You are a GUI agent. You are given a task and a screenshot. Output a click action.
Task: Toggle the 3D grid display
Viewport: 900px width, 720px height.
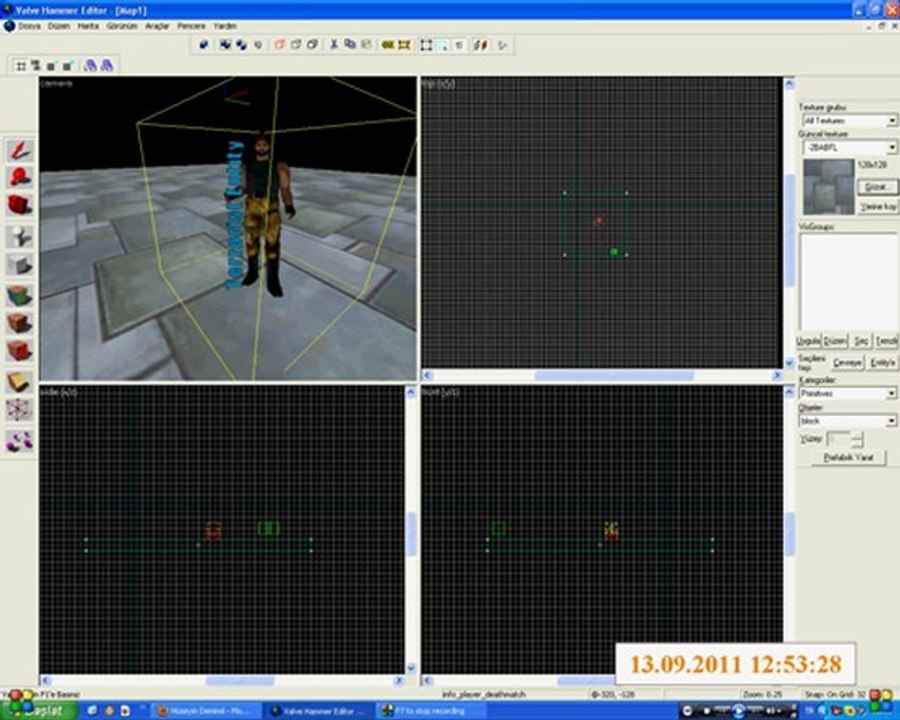coord(36,66)
